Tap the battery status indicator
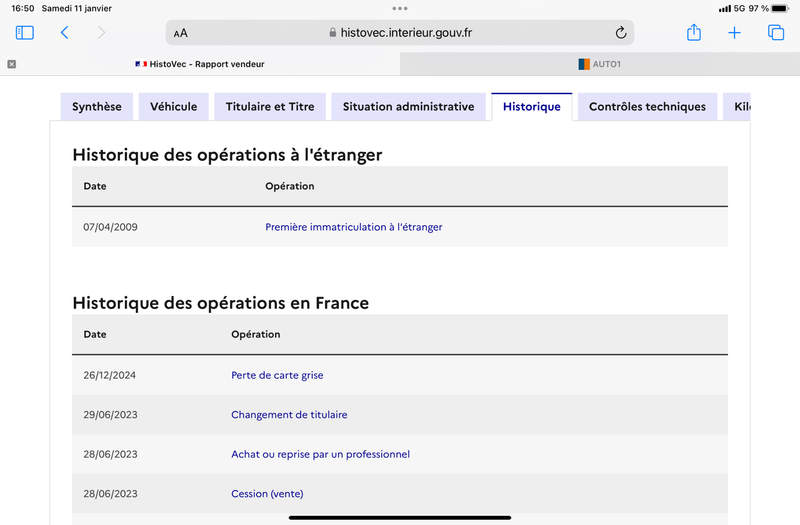 (x=781, y=8)
